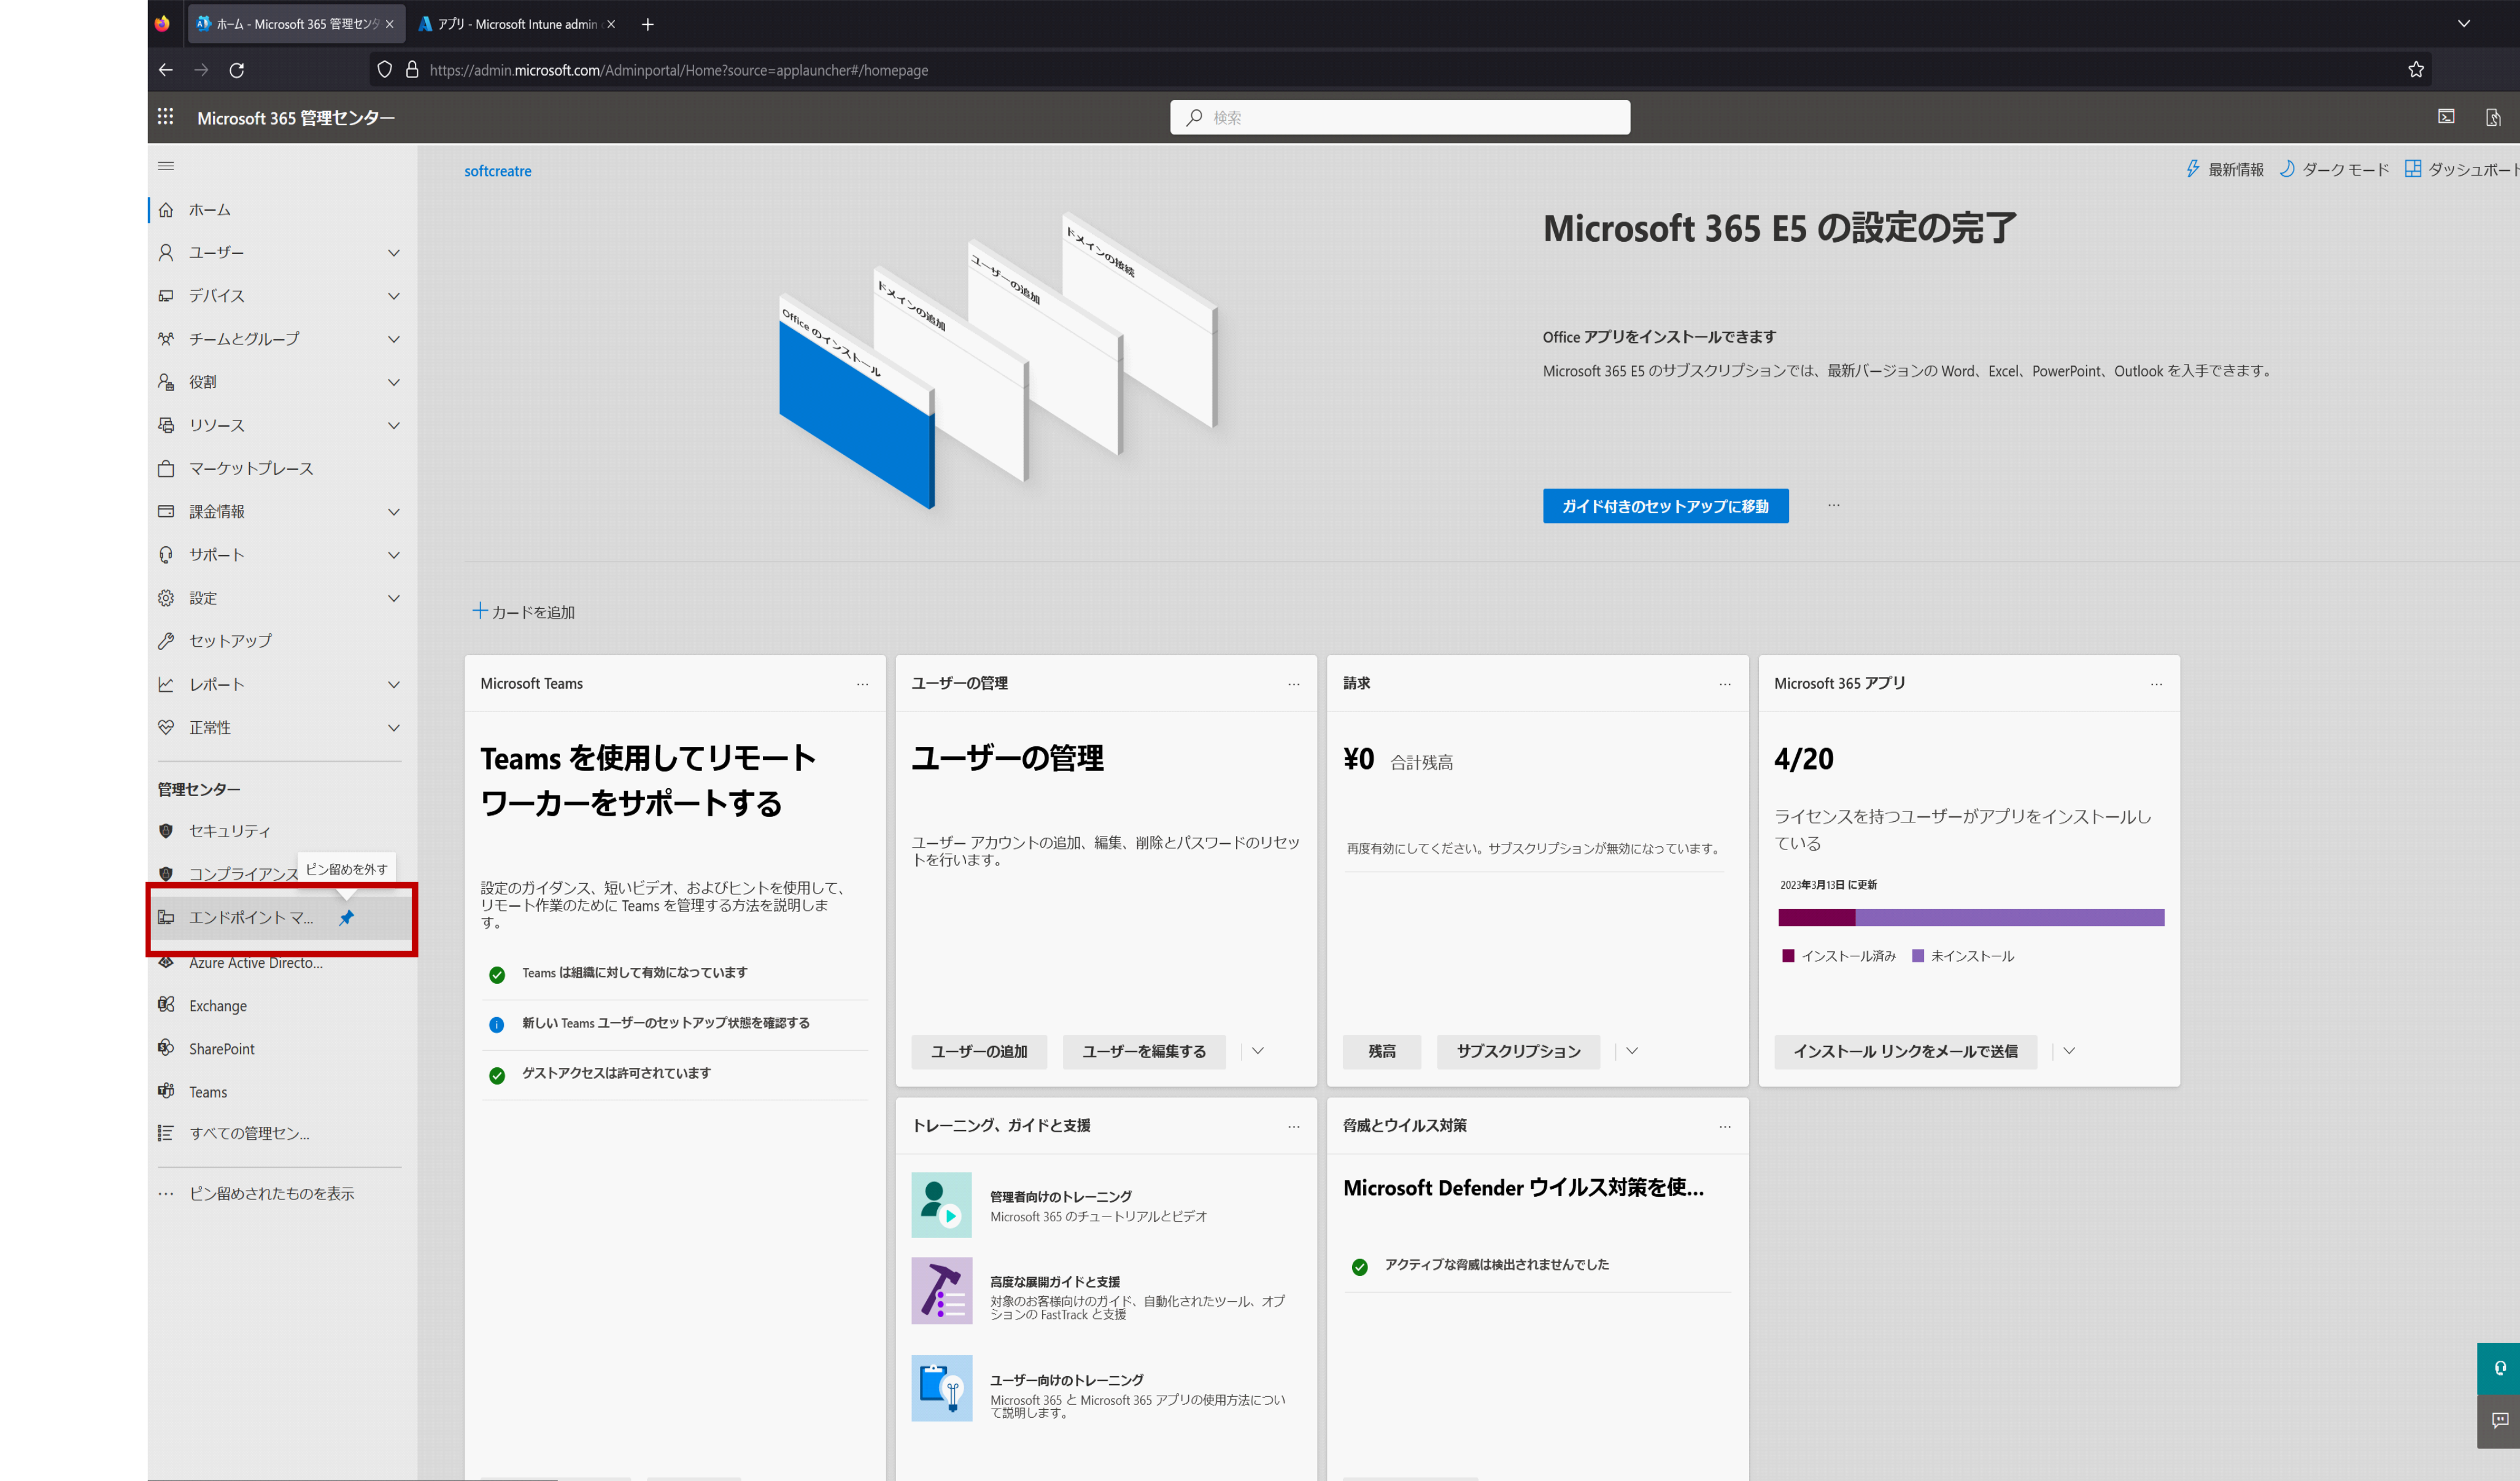
Task: Reload the page with refresh icon
Action: [x=237, y=70]
